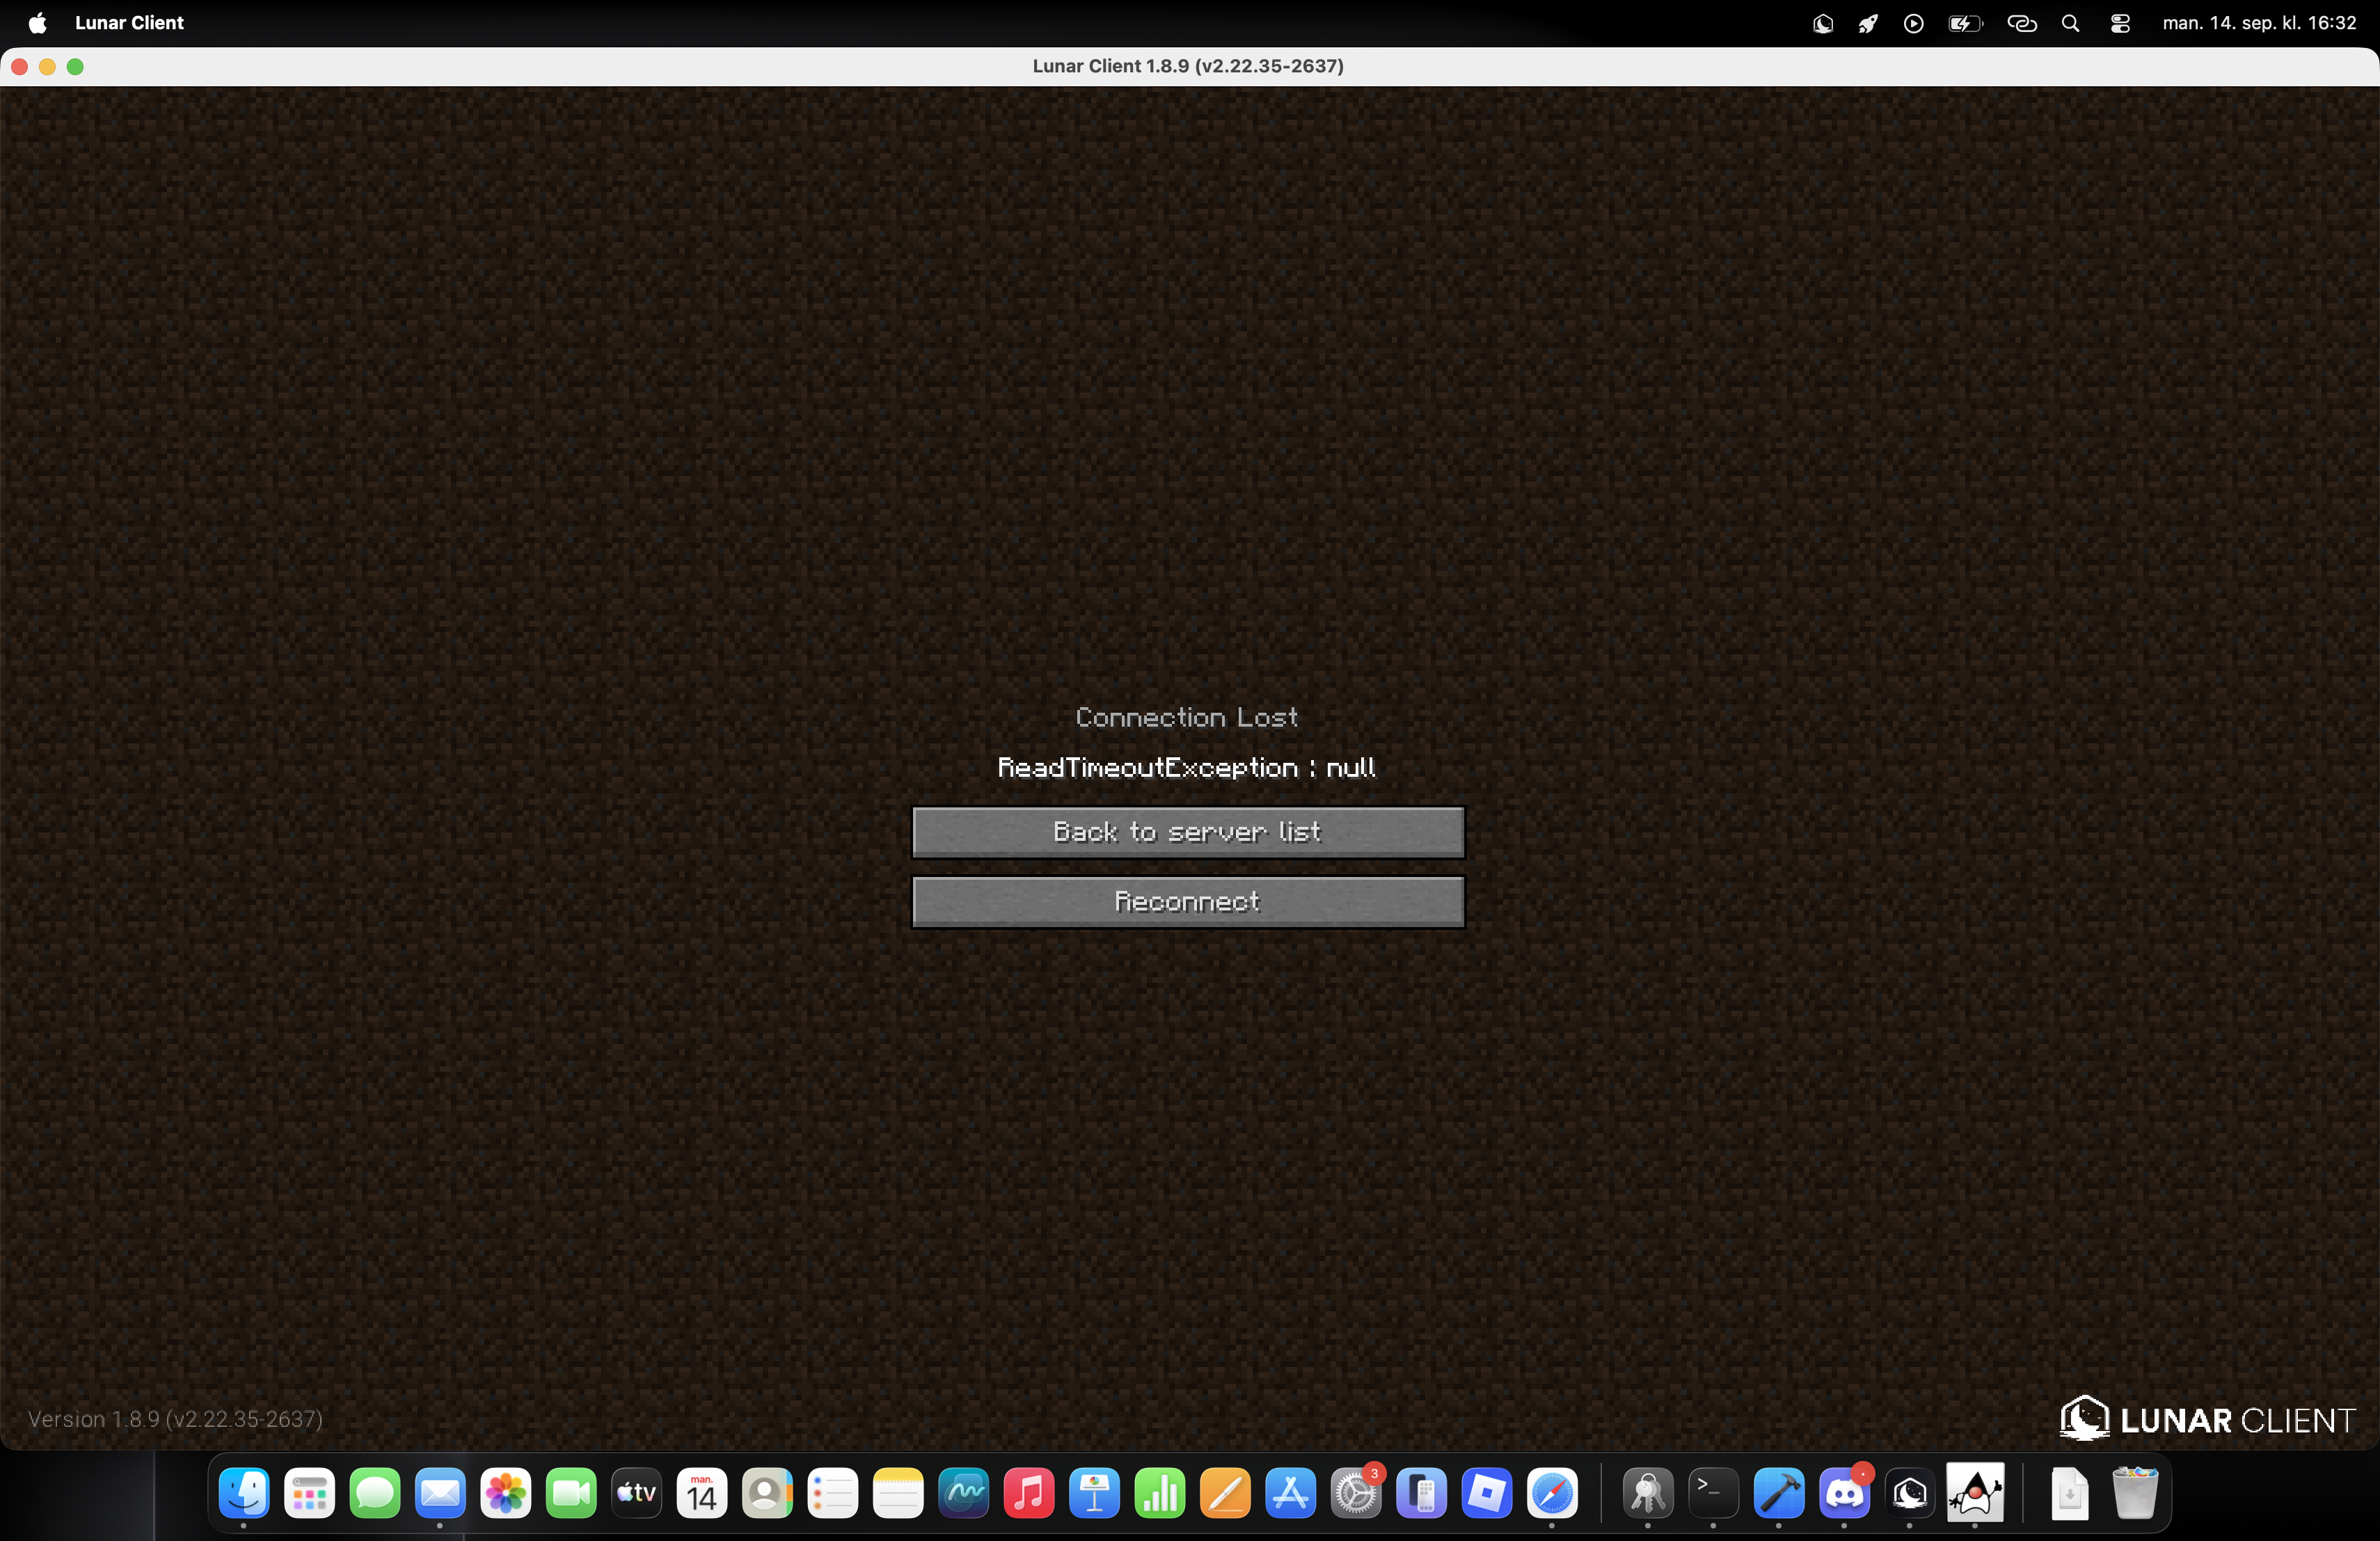The image size is (2380, 1541).
Task: Open Terminal from the Dock
Action: (x=1713, y=1494)
